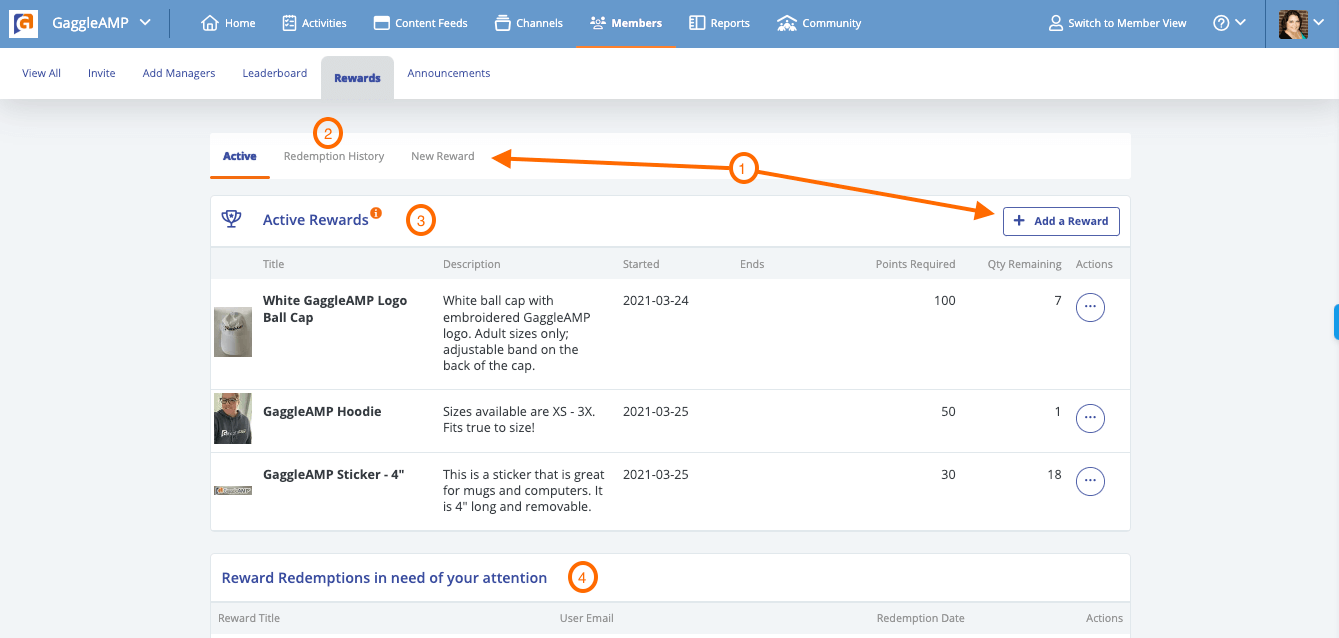
Task: Click the Switch to Member View person icon
Action: [x=1056, y=23]
